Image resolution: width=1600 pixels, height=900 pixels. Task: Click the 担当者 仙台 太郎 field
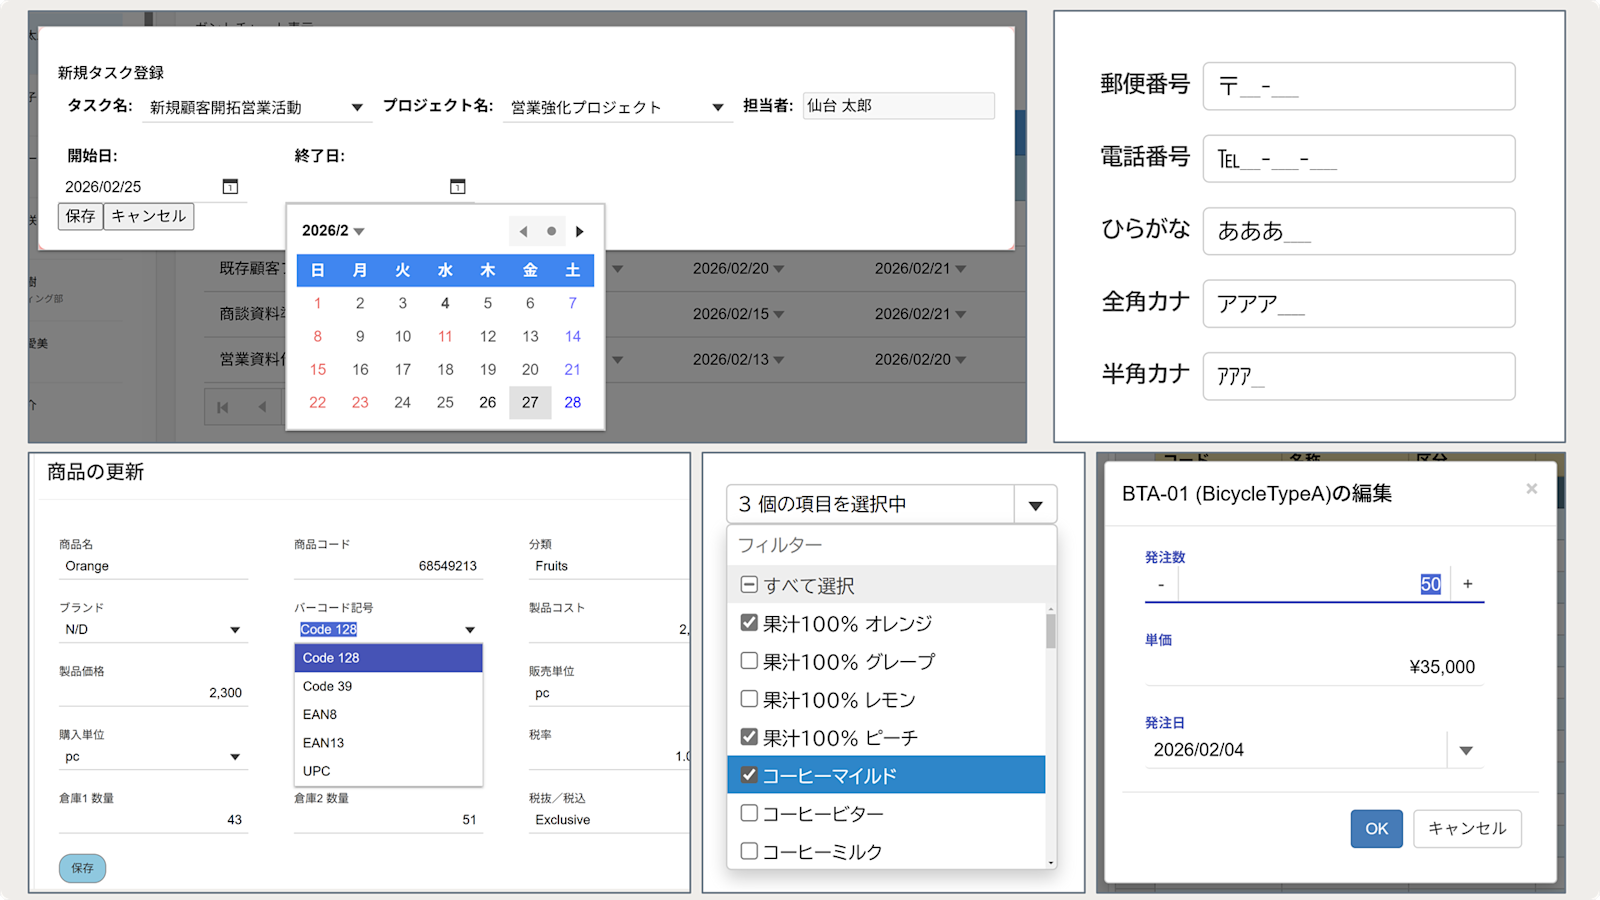(898, 106)
